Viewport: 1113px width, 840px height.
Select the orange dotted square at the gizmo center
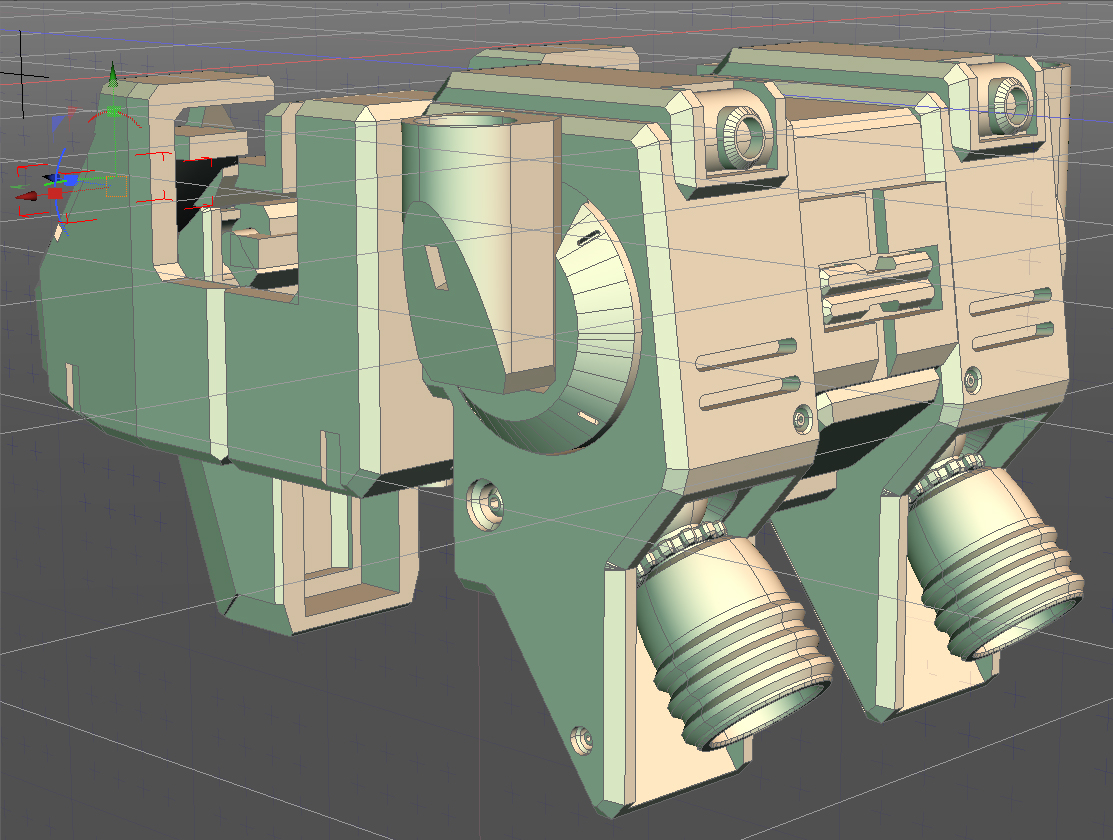116,188
